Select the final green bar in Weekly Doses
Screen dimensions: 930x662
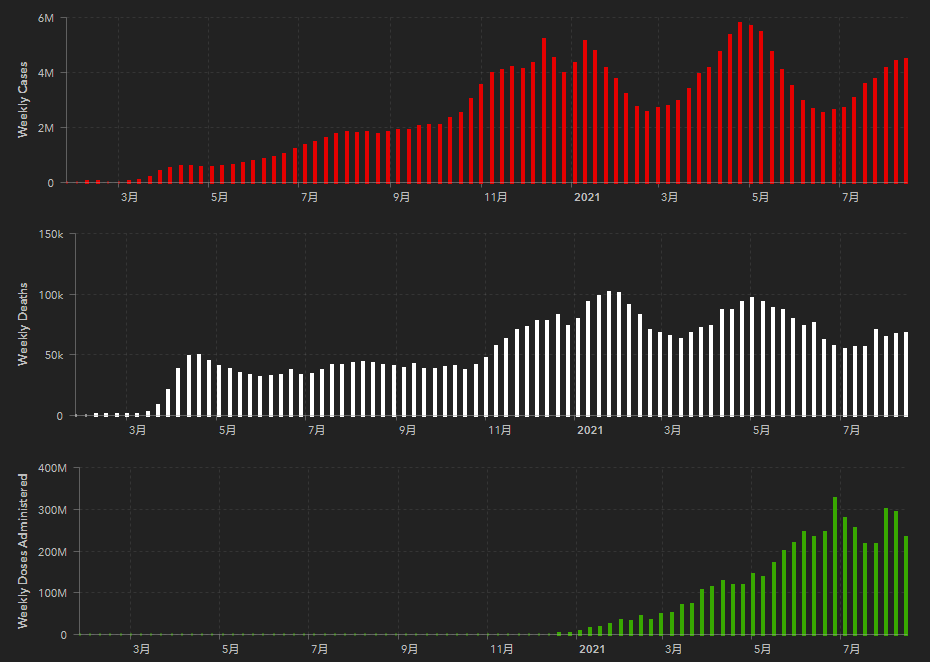[x=906, y=585]
